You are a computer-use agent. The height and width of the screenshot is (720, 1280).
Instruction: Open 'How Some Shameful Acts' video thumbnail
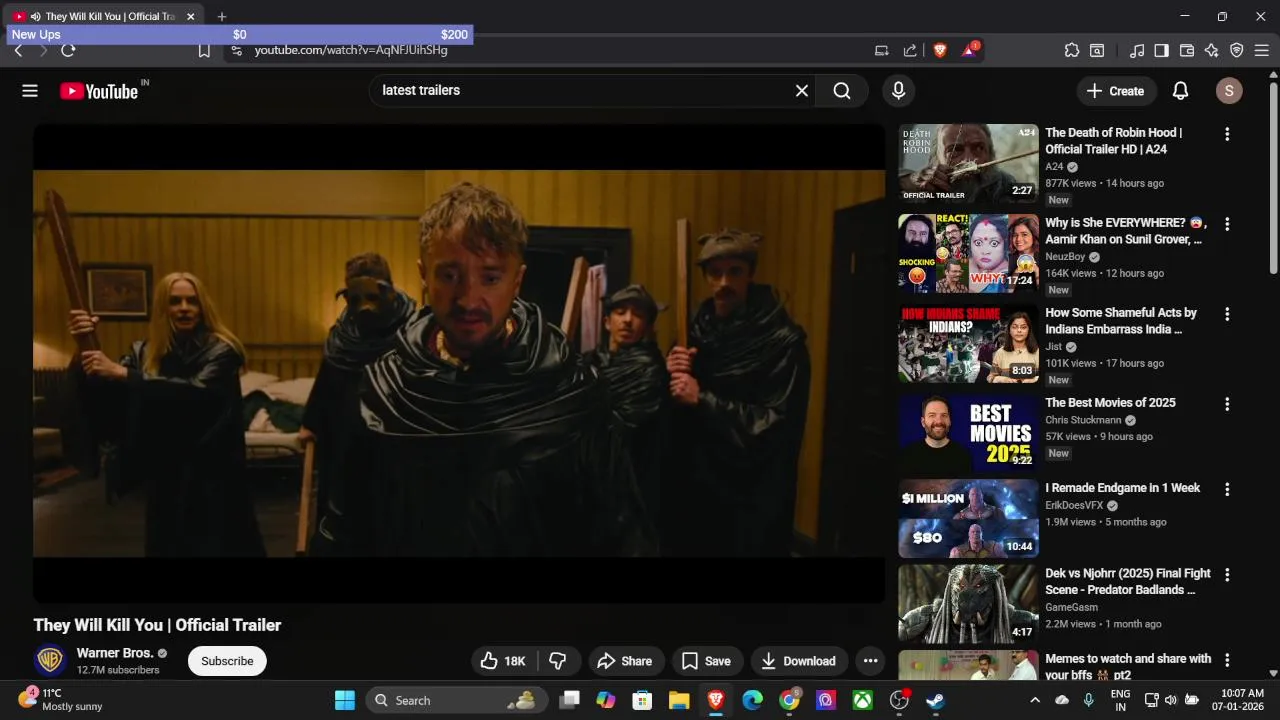tap(968, 343)
